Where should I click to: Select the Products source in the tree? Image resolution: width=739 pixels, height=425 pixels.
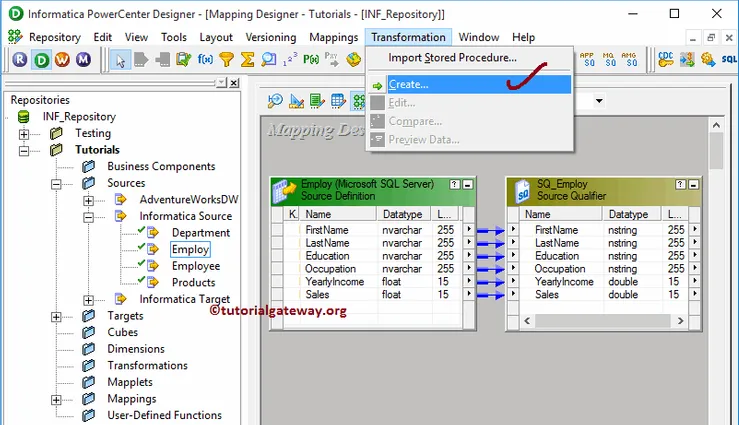(193, 282)
